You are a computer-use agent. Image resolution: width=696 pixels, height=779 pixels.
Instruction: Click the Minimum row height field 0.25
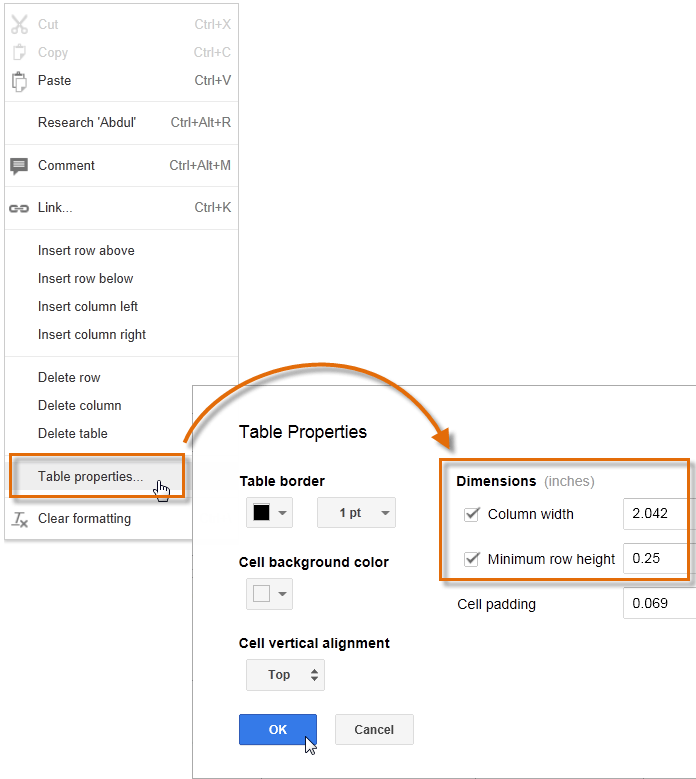click(659, 558)
